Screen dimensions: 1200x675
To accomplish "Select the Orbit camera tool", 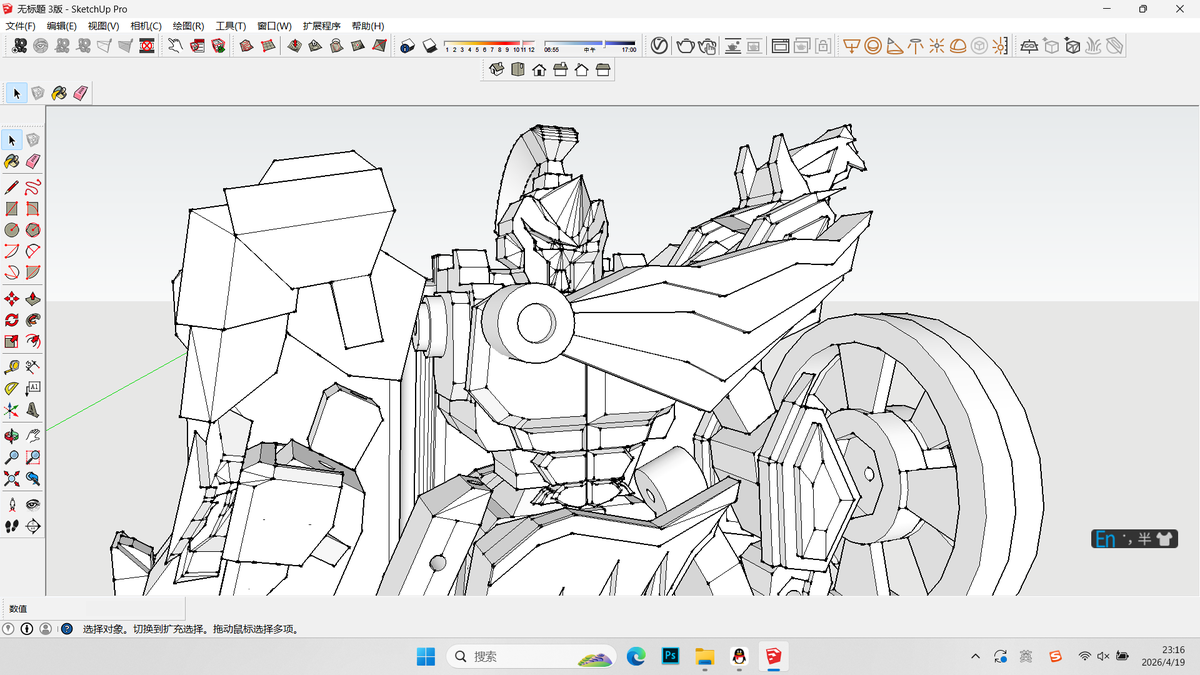I will coord(12,436).
